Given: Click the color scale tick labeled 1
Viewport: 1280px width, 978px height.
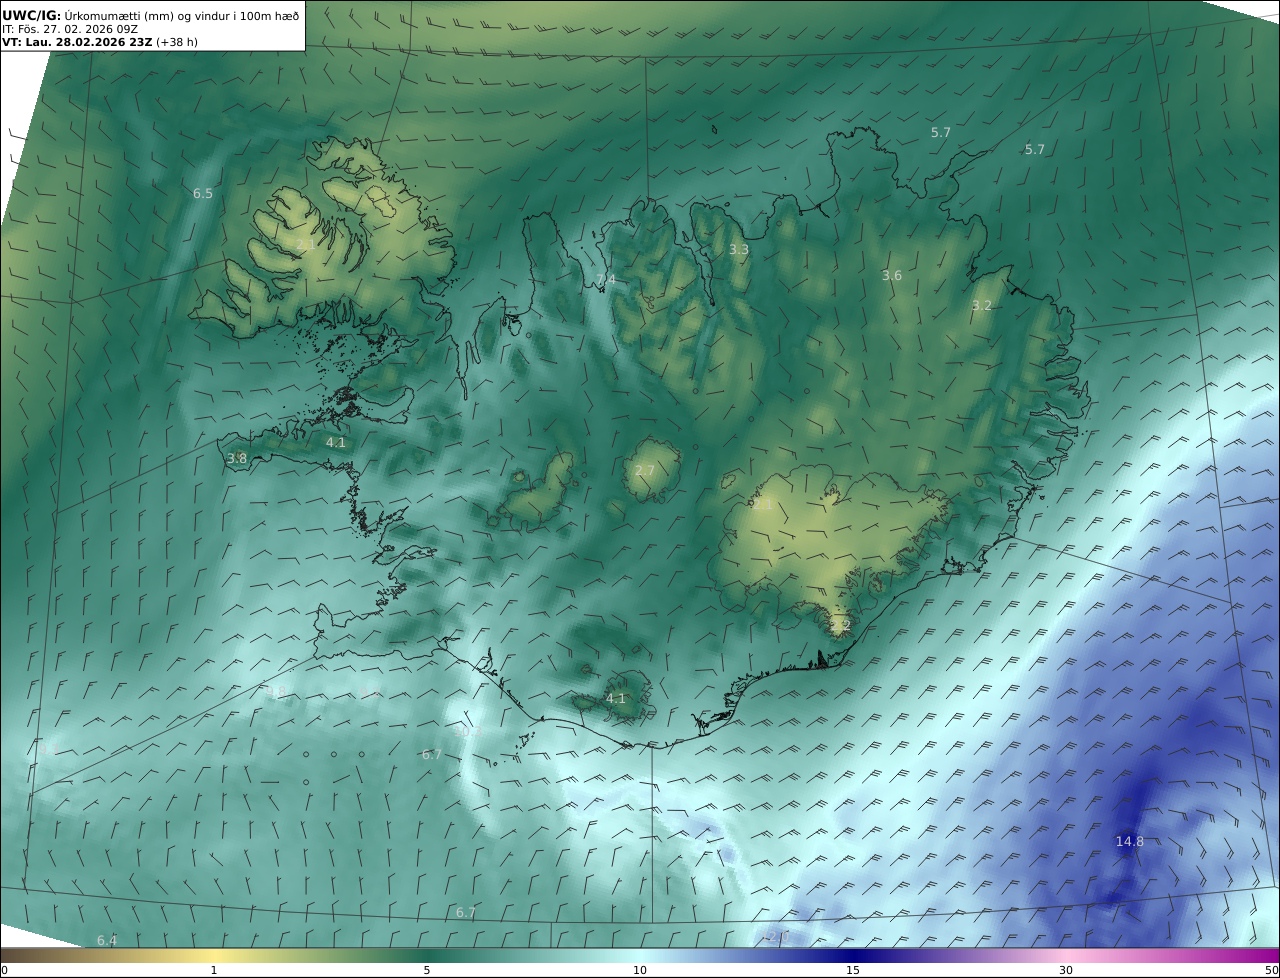Looking at the screenshot, I should point(213,970).
